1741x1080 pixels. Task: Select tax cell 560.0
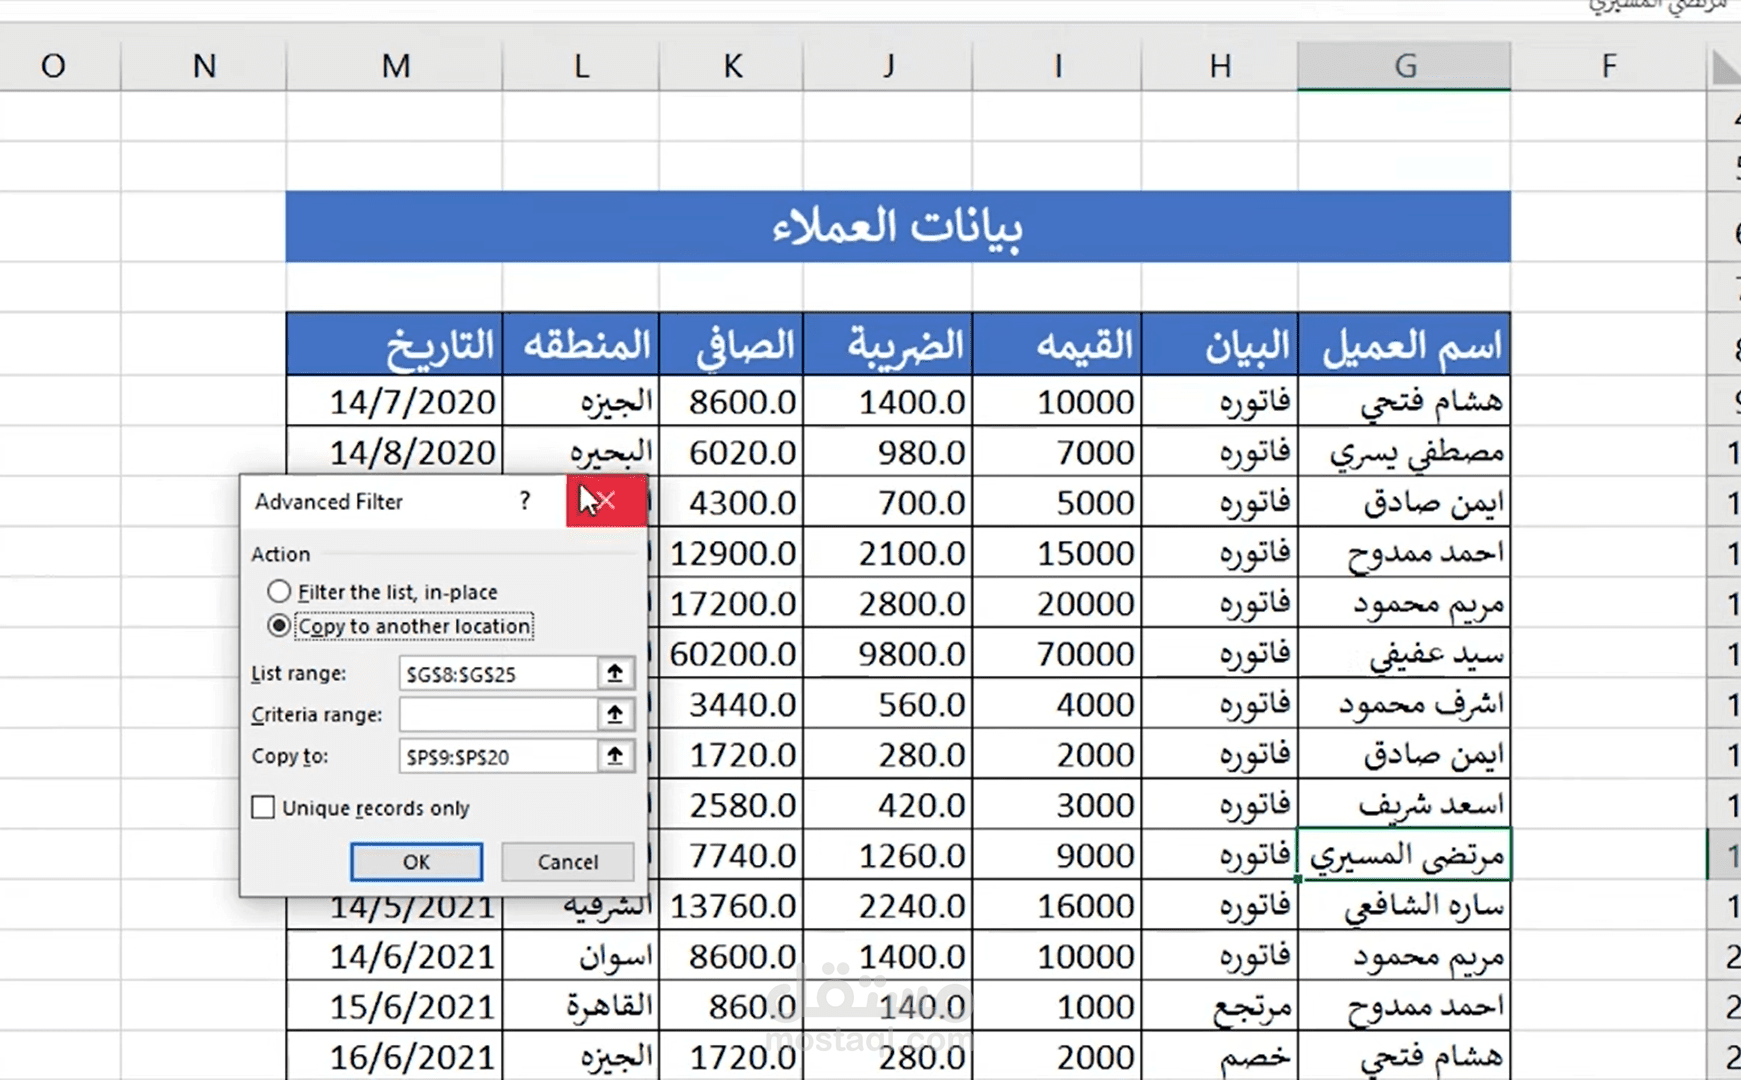tap(888, 704)
